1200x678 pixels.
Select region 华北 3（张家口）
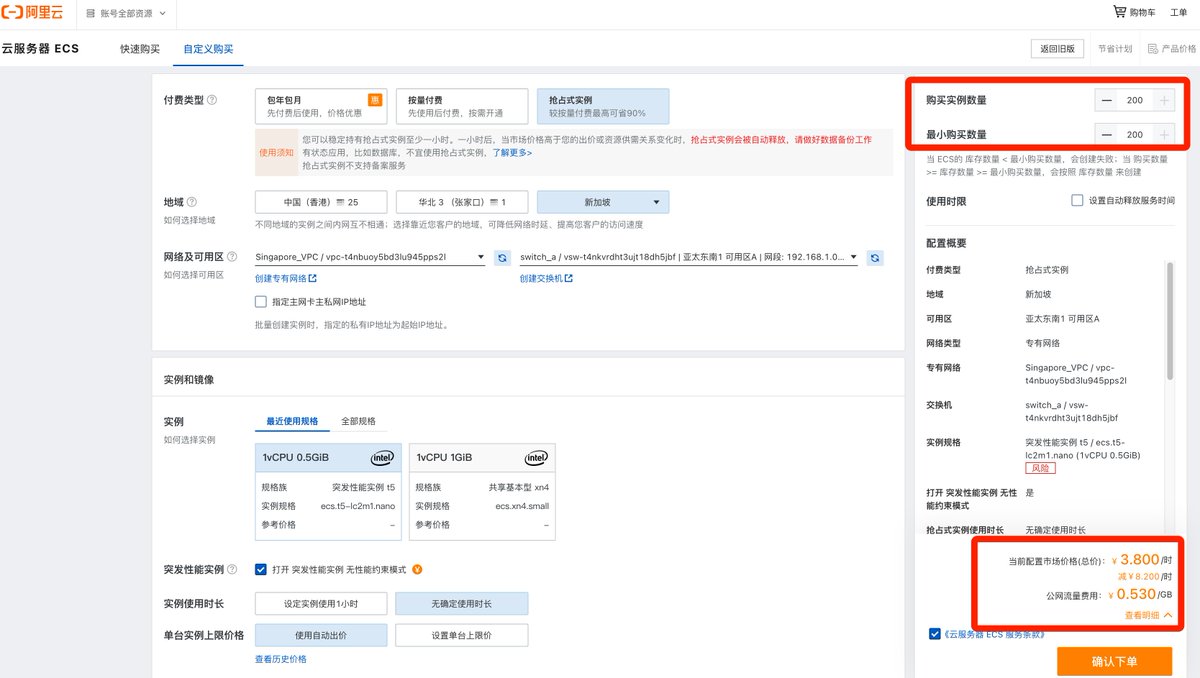tap(461, 202)
